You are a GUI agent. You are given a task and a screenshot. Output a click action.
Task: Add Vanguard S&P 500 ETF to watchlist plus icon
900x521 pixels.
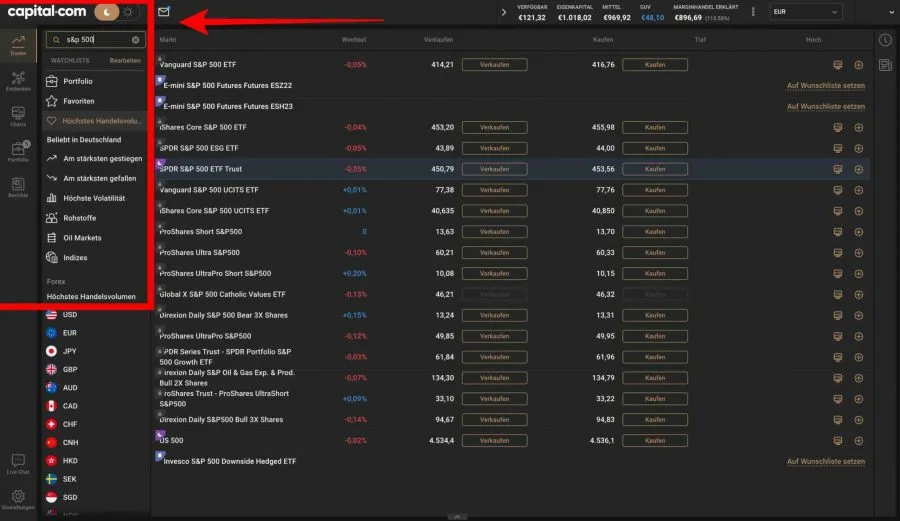point(858,65)
